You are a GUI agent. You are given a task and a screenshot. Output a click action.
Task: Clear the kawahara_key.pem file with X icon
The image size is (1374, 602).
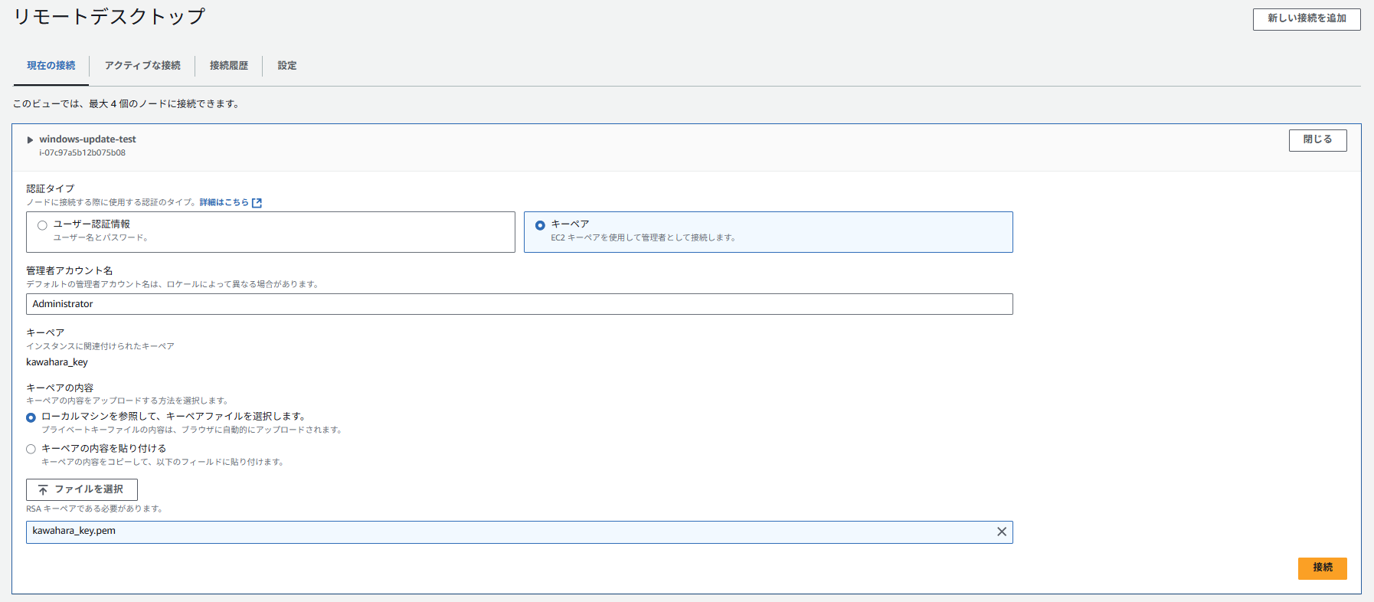[1001, 532]
